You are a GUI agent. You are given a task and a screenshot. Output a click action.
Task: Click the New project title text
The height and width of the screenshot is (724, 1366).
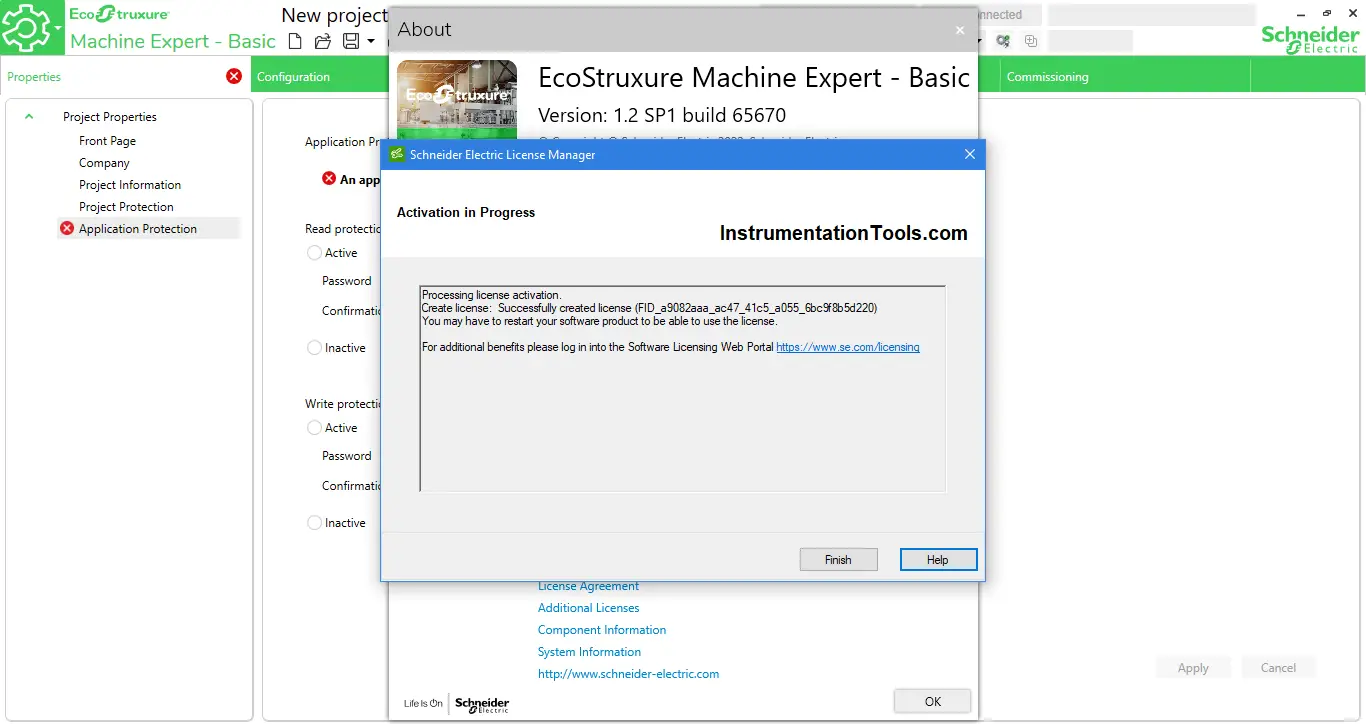click(x=334, y=15)
